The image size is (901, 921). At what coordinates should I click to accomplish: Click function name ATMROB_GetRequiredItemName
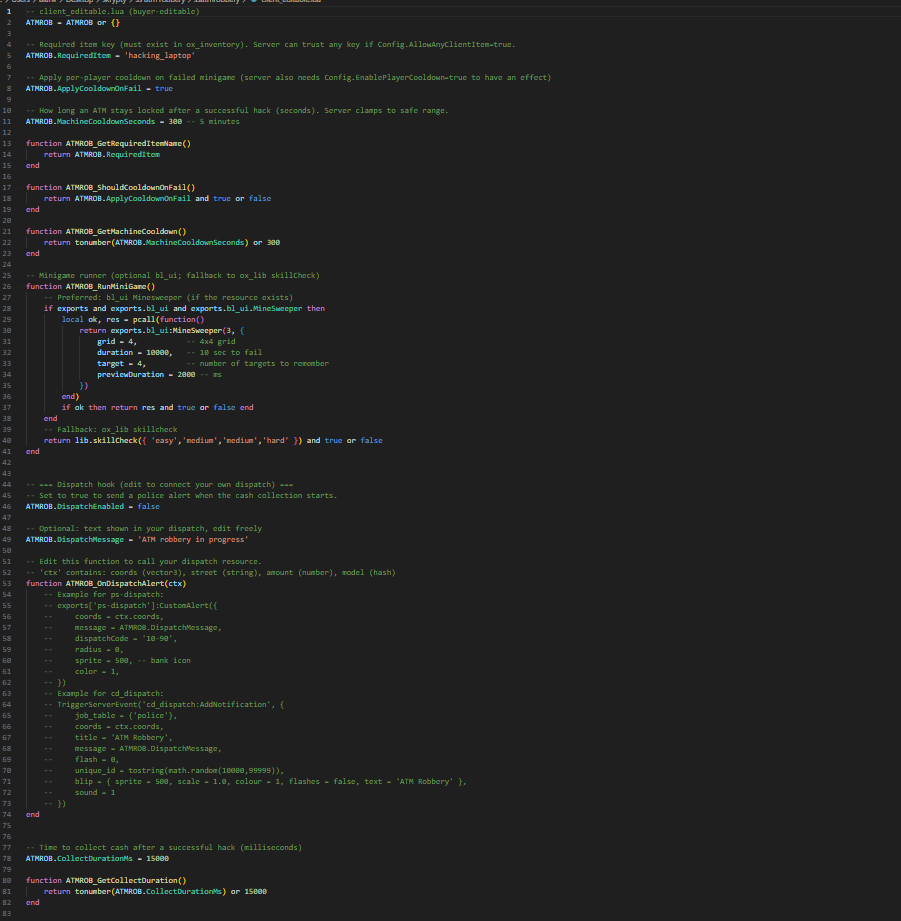click(126, 143)
